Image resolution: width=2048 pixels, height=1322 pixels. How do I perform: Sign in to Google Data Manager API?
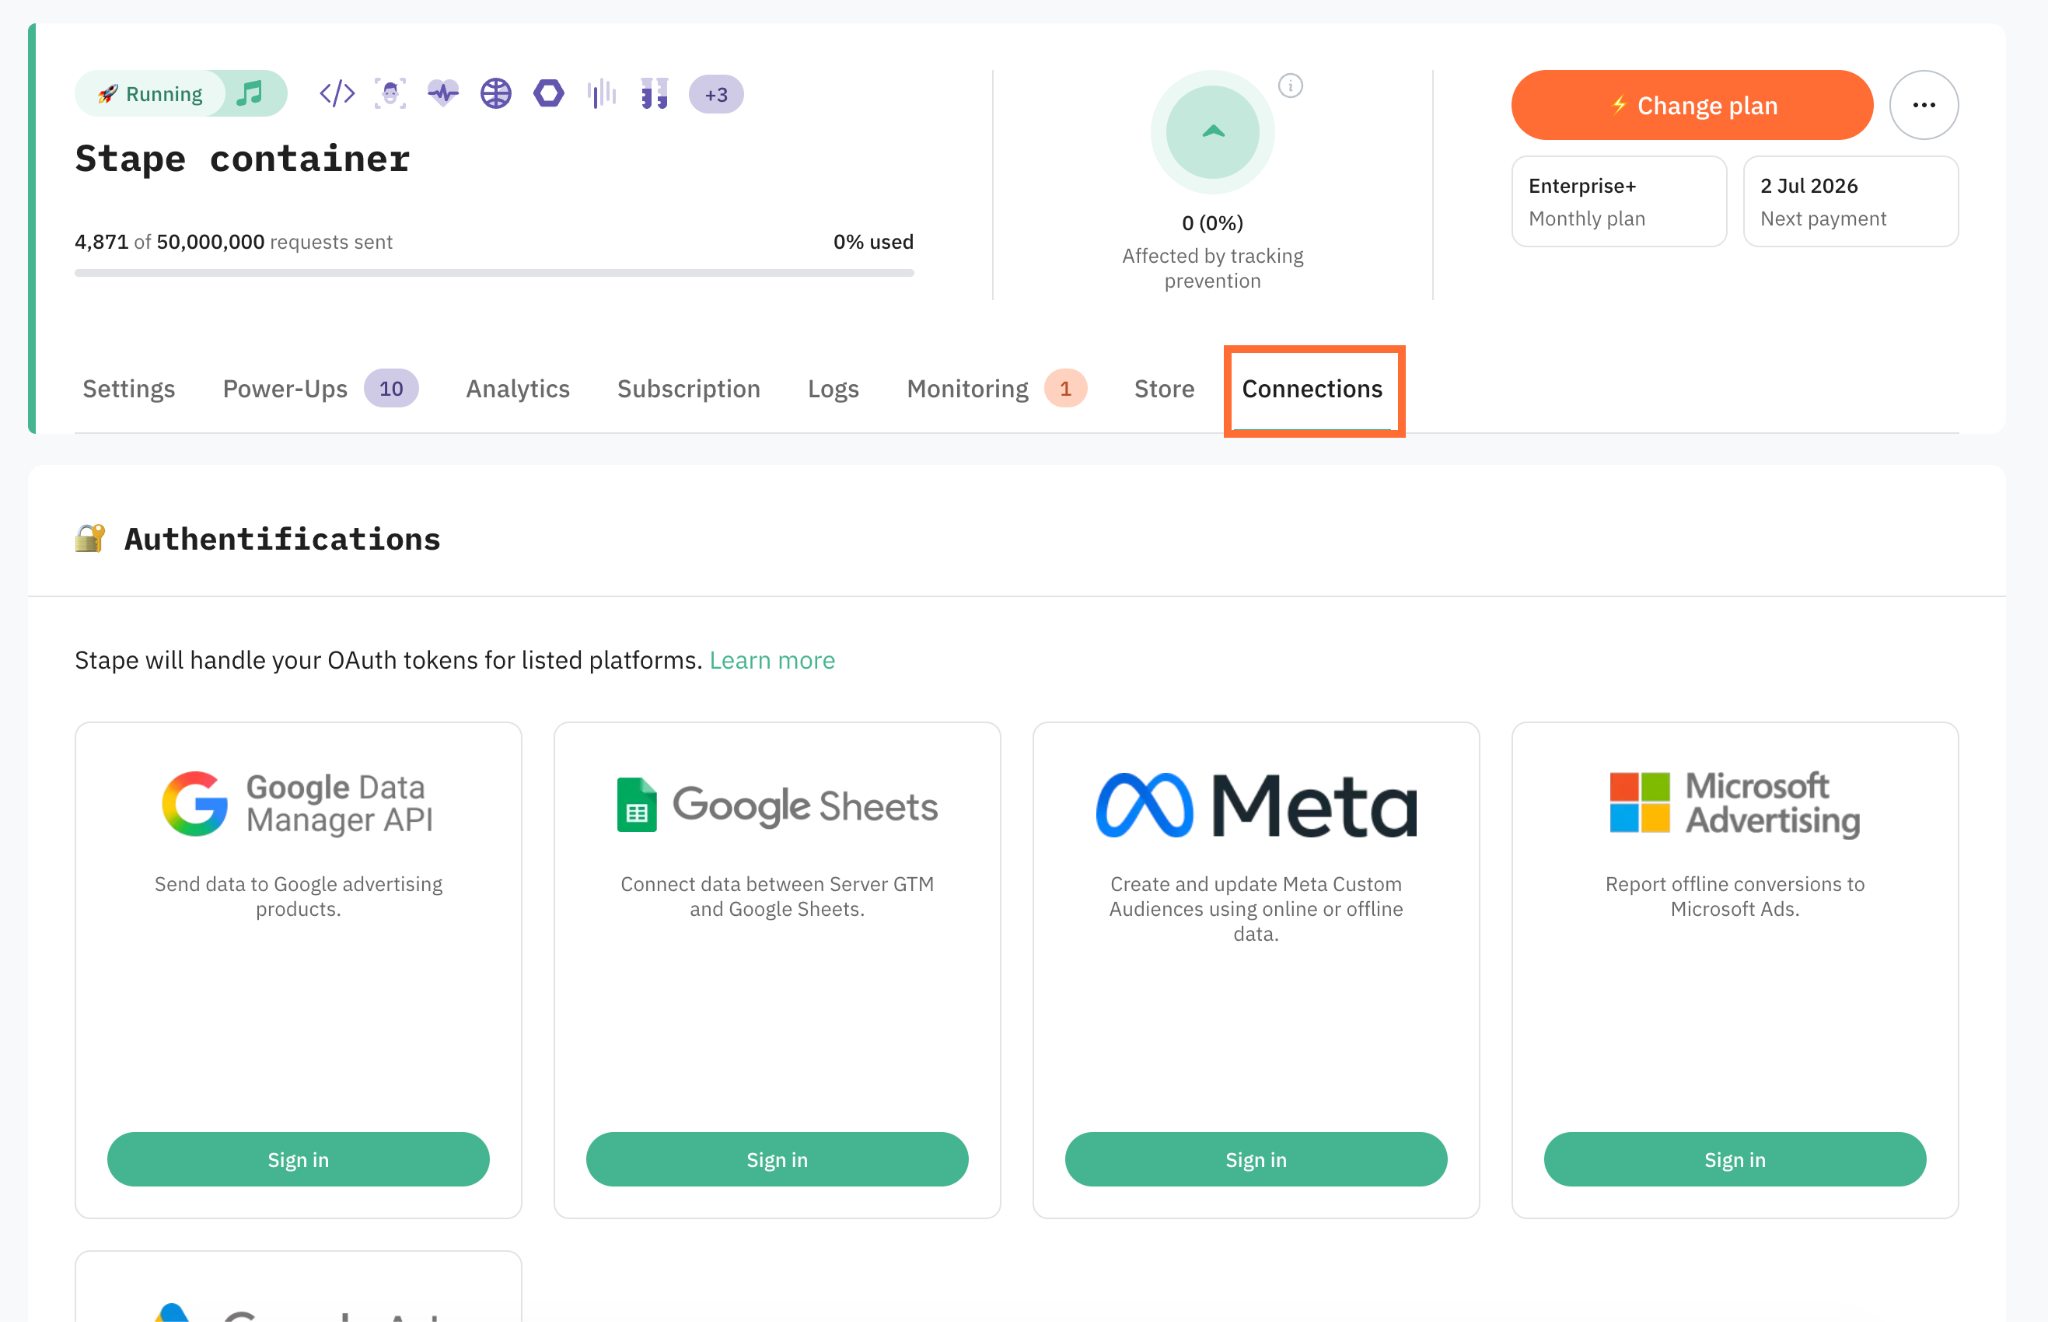click(298, 1160)
